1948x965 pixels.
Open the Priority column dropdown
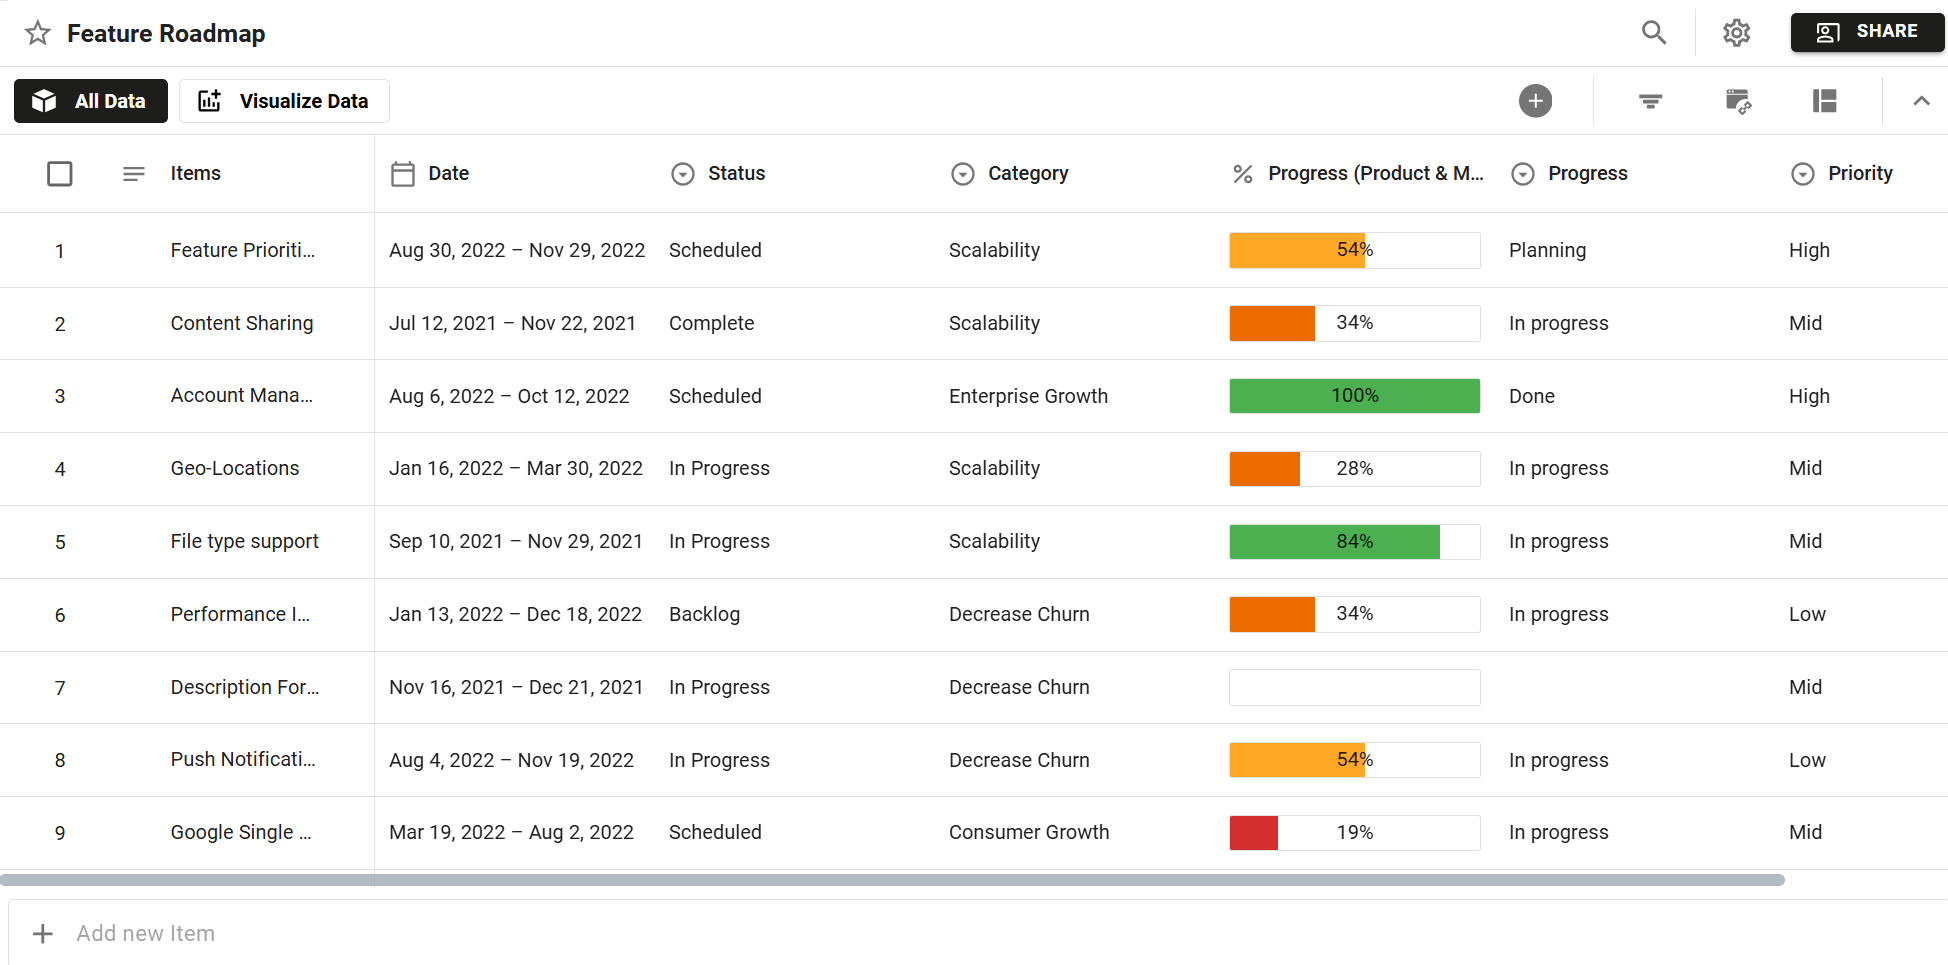pos(1802,174)
